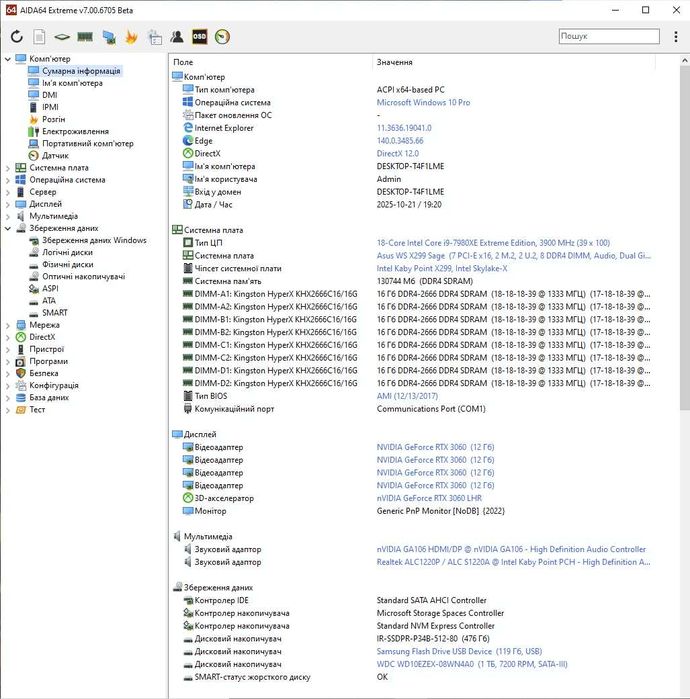
Task: Select the Безпека tree item
Action: coord(44,373)
